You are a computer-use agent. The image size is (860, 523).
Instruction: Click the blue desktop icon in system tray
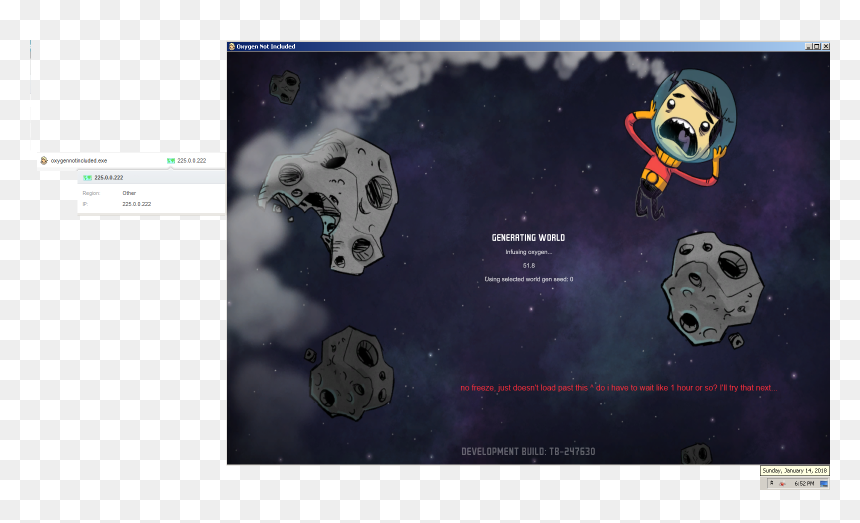(823, 484)
